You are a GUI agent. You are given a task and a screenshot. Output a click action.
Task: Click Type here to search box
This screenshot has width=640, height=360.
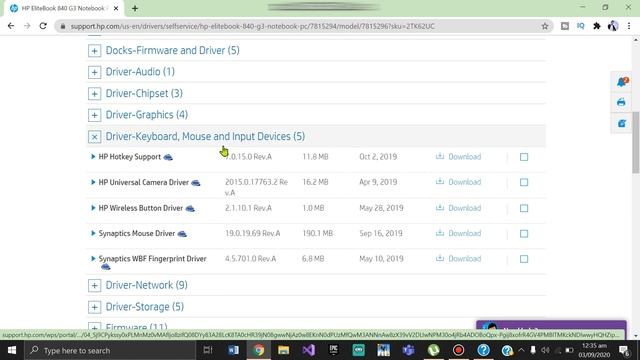pyautogui.click(x=110, y=350)
